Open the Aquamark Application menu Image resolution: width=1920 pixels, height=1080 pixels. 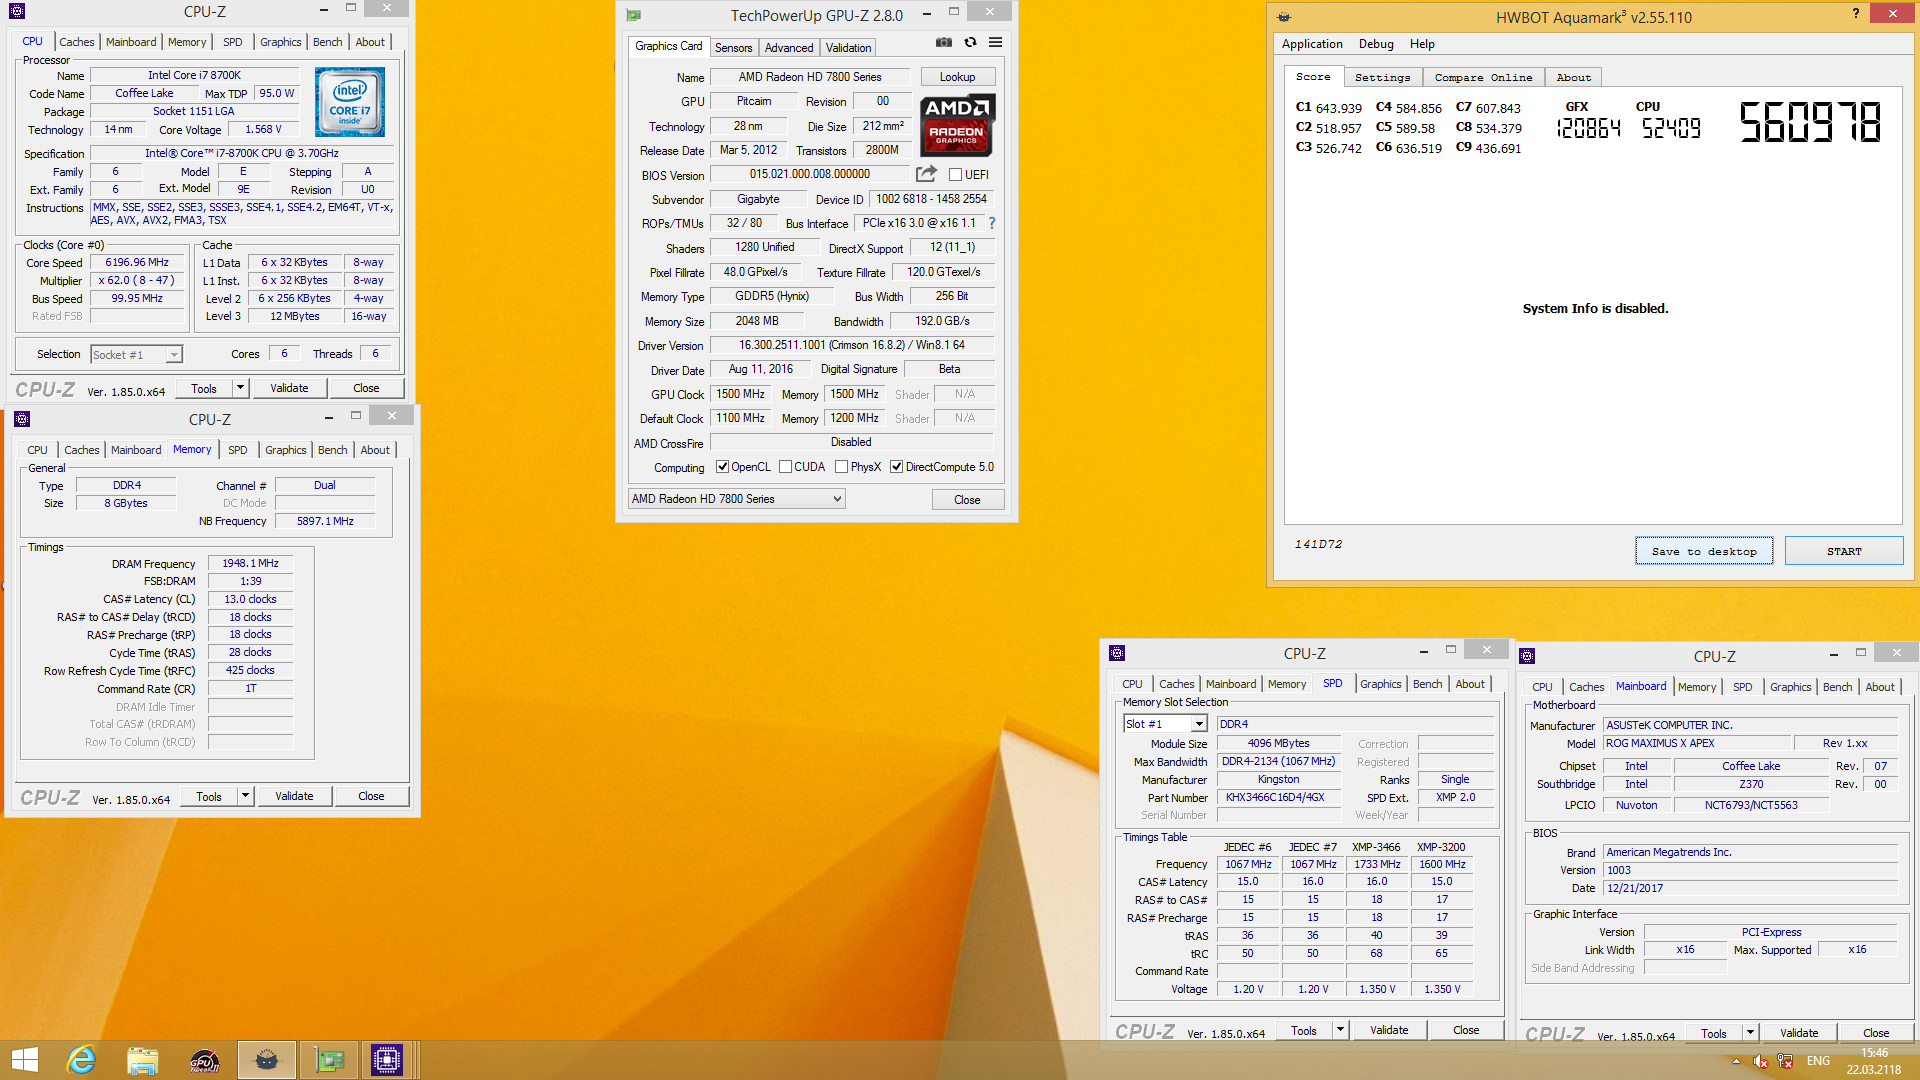coord(1312,44)
